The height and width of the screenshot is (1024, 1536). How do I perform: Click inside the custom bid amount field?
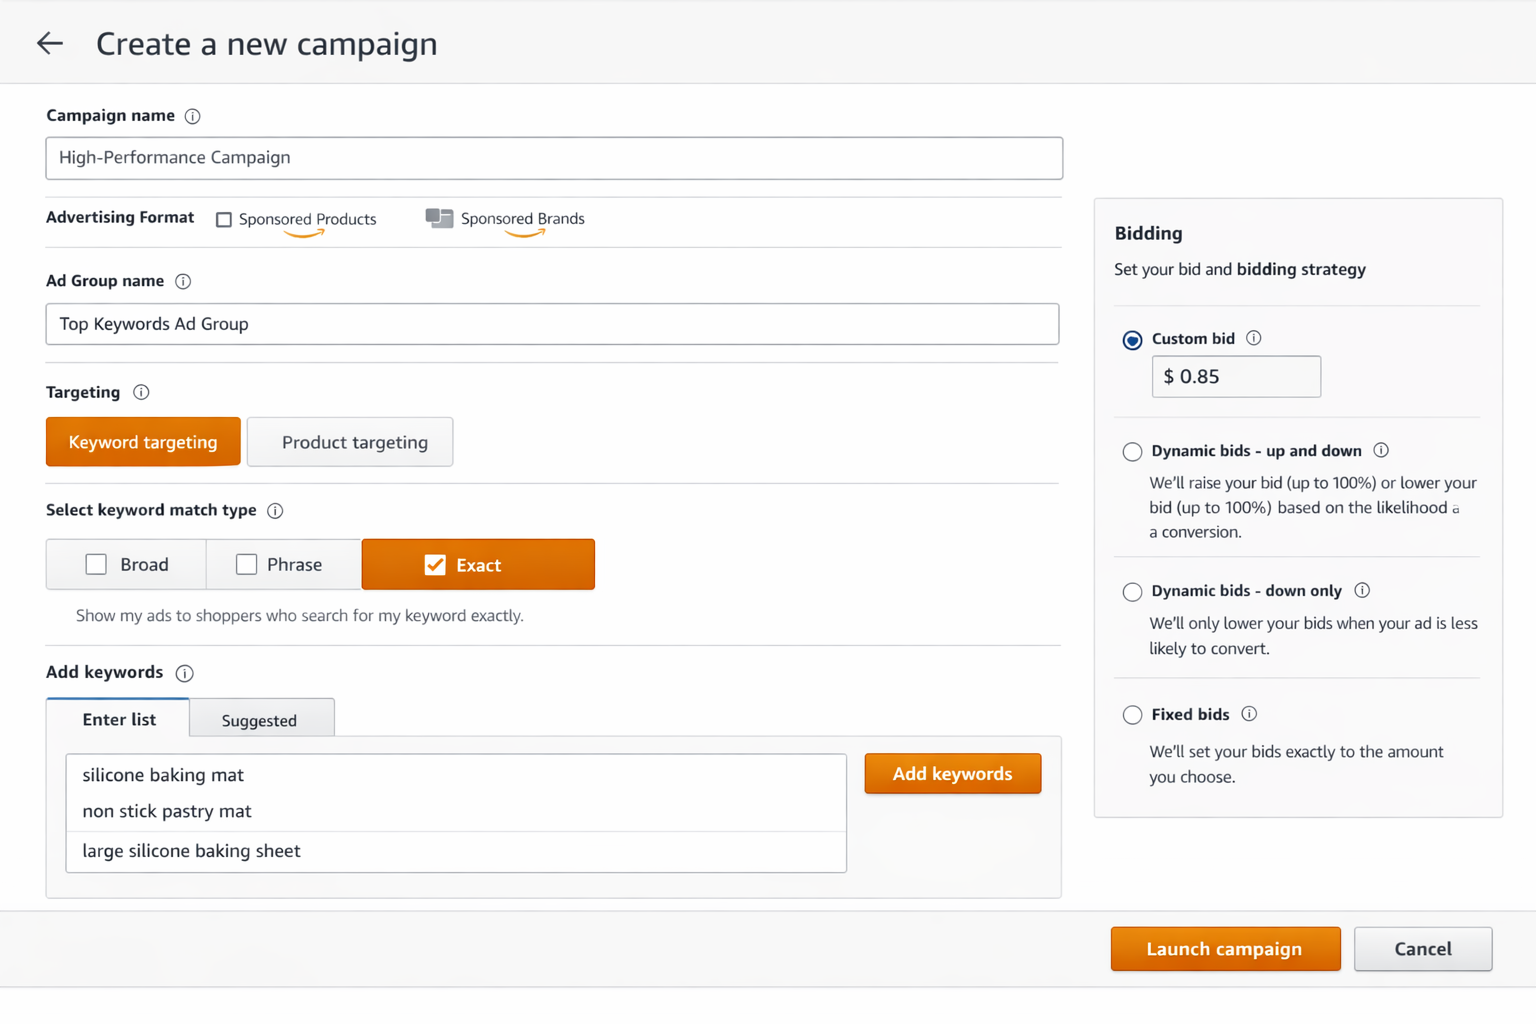click(1236, 376)
